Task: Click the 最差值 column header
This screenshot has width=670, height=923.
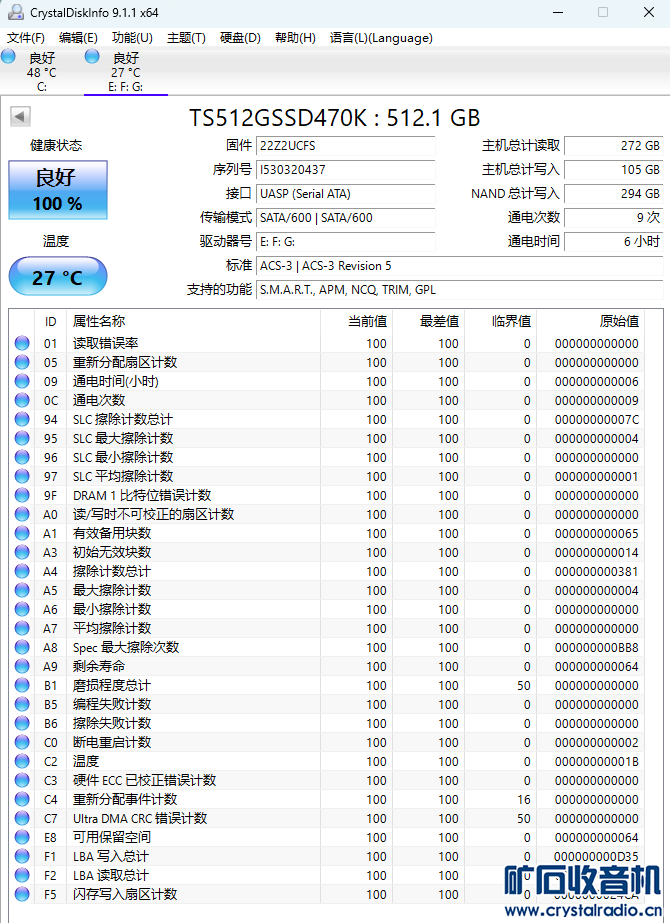Action: [429, 321]
